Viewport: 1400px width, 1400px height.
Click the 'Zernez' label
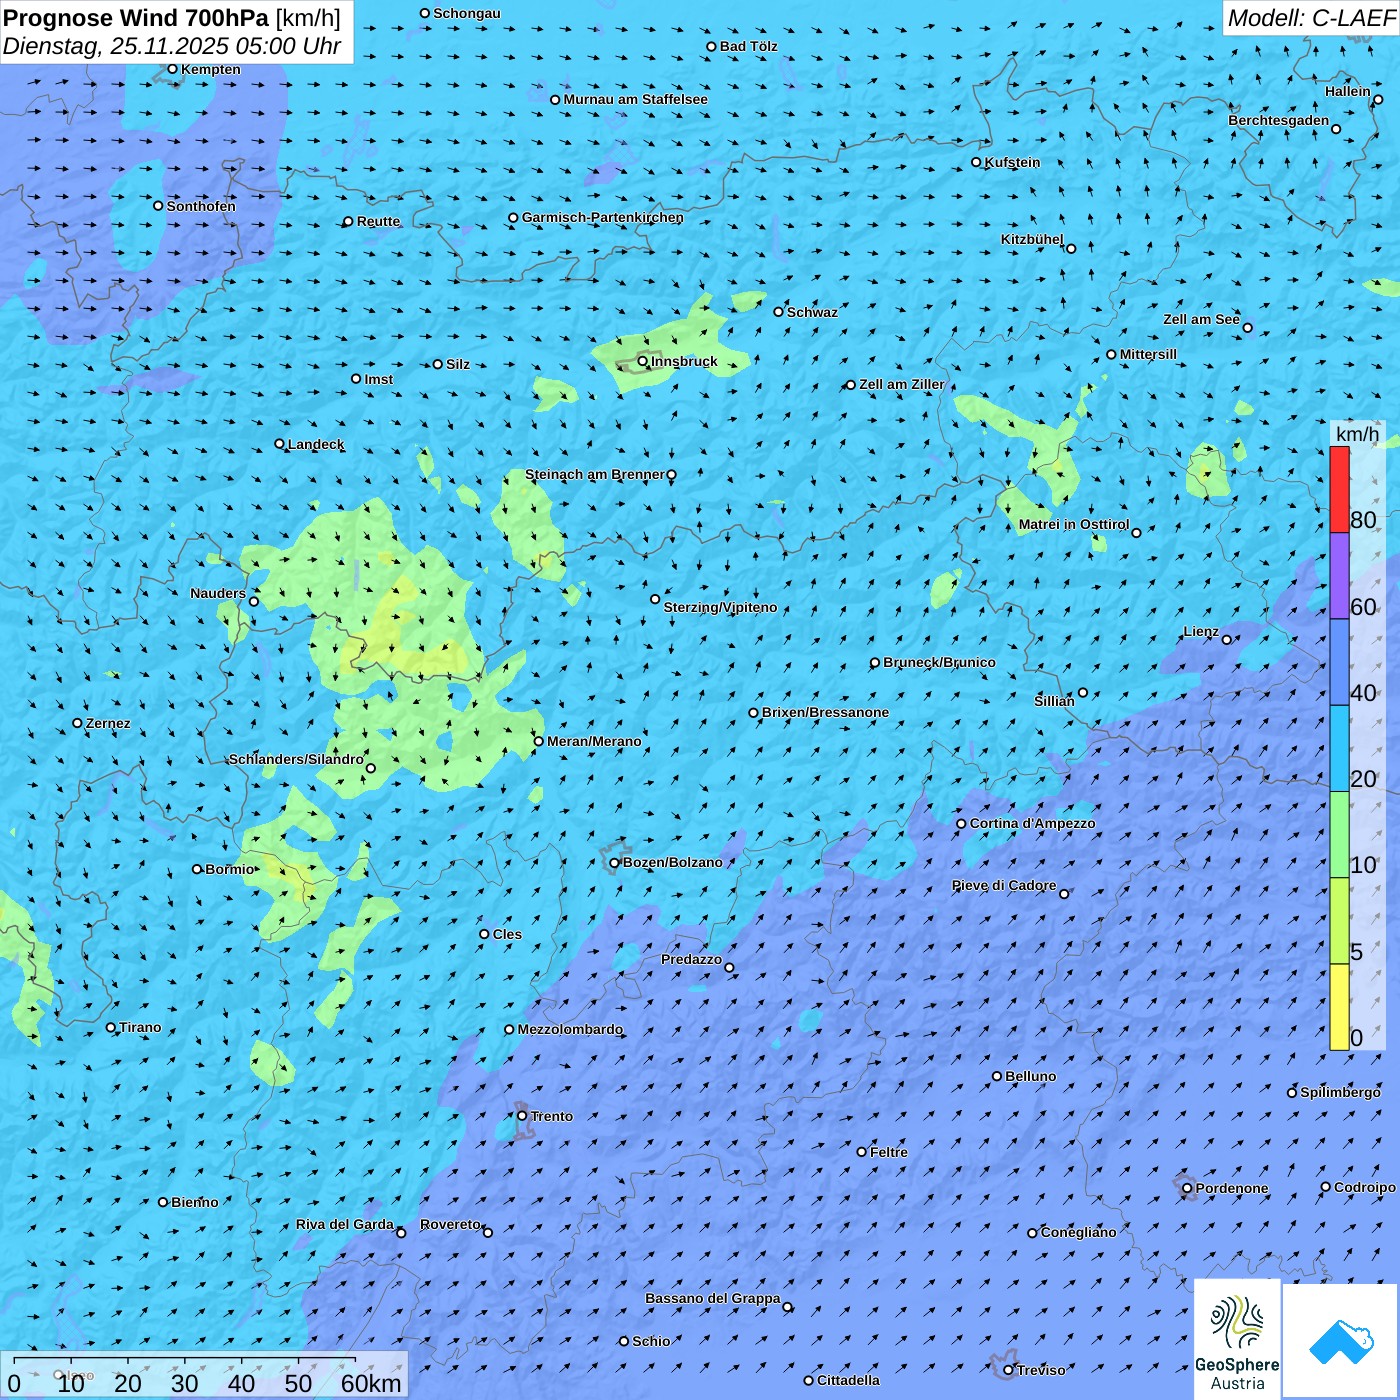point(108,723)
